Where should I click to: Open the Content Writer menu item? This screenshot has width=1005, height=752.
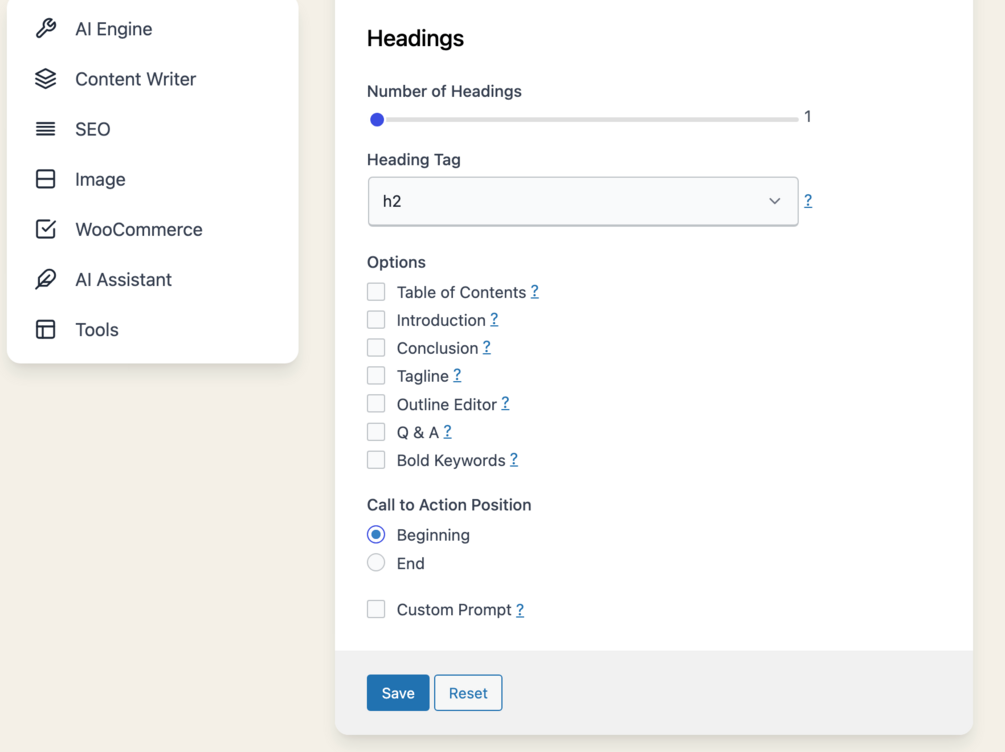(135, 79)
